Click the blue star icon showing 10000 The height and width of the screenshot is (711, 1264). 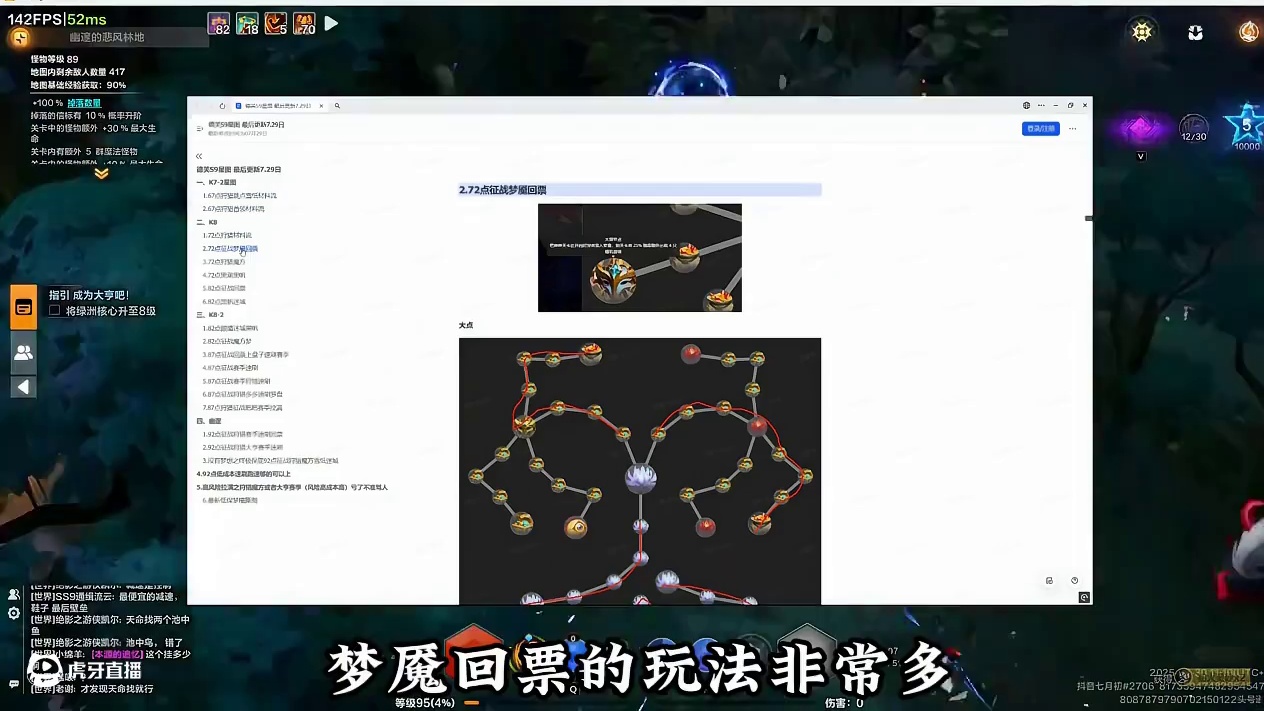pyautogui.click(x=1246, y=125)
